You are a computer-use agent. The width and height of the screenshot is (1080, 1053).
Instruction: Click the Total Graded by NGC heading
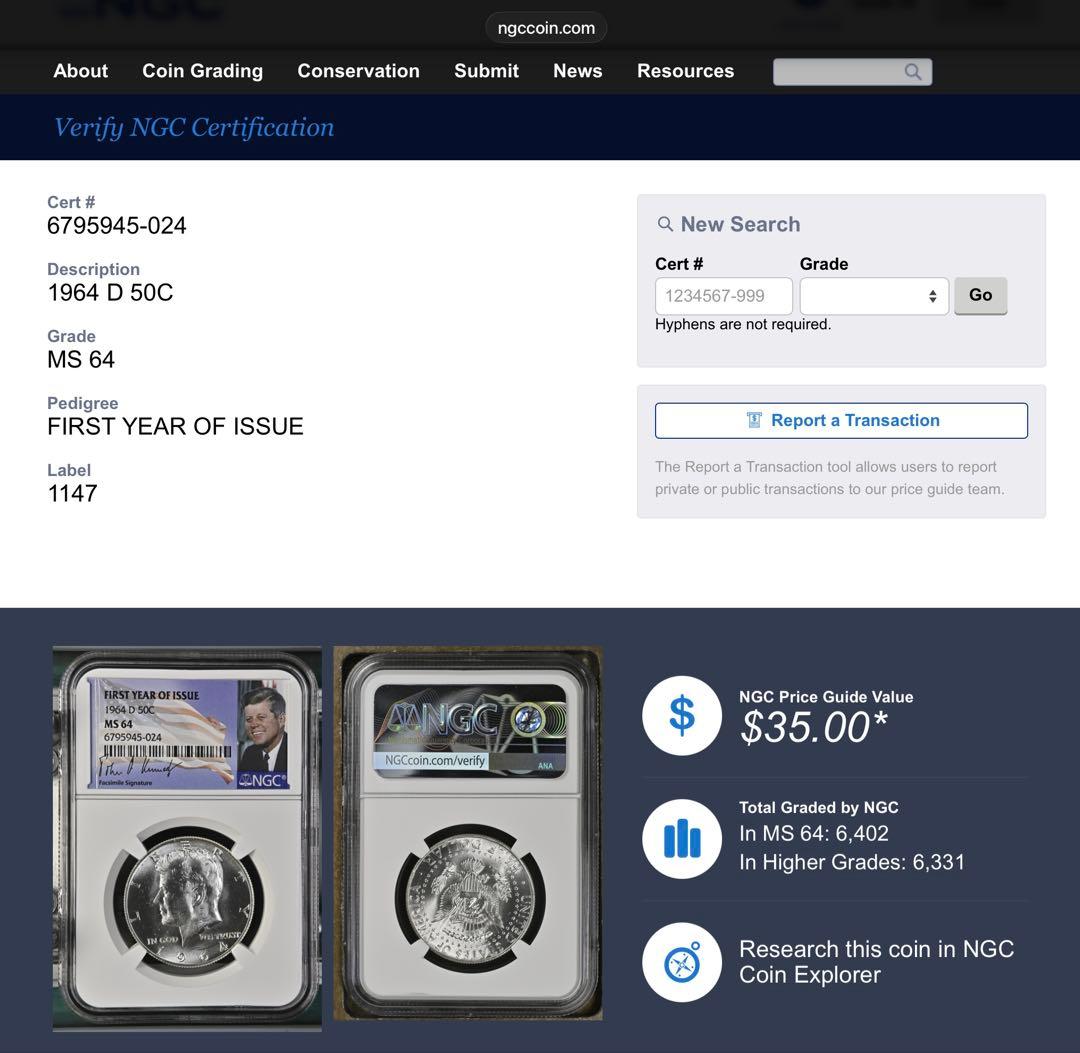818,807
